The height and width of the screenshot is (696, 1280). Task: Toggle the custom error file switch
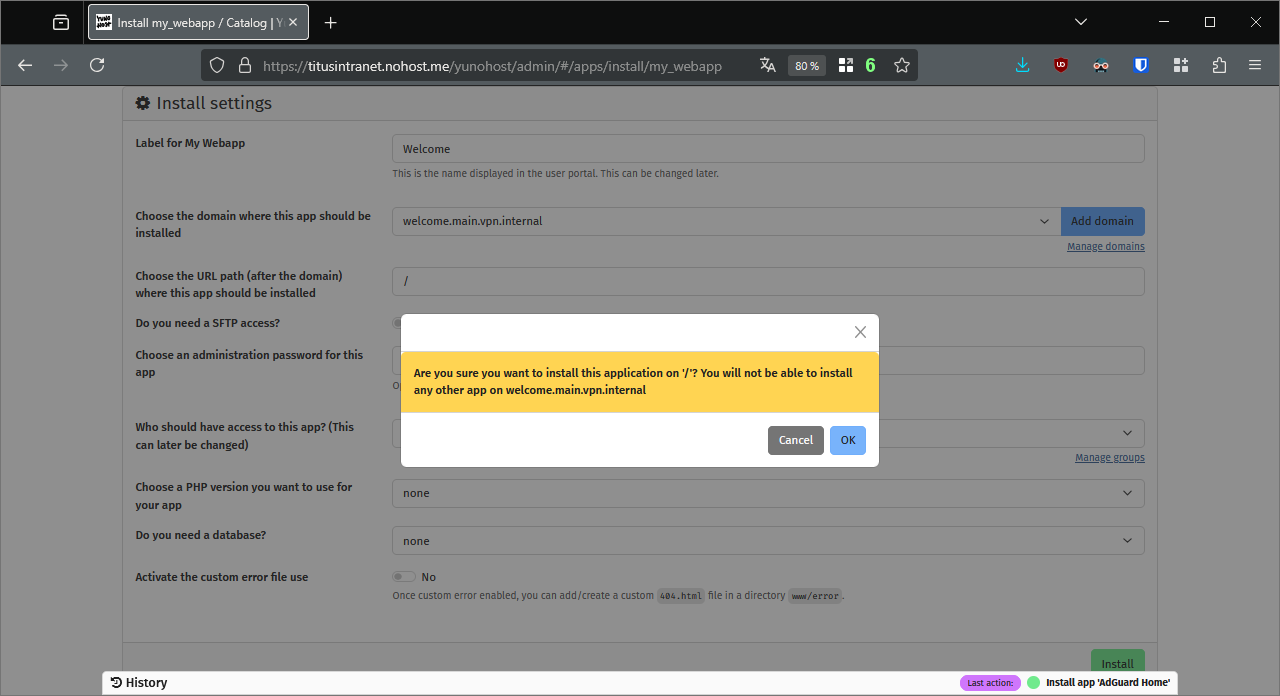pos(403,577)
